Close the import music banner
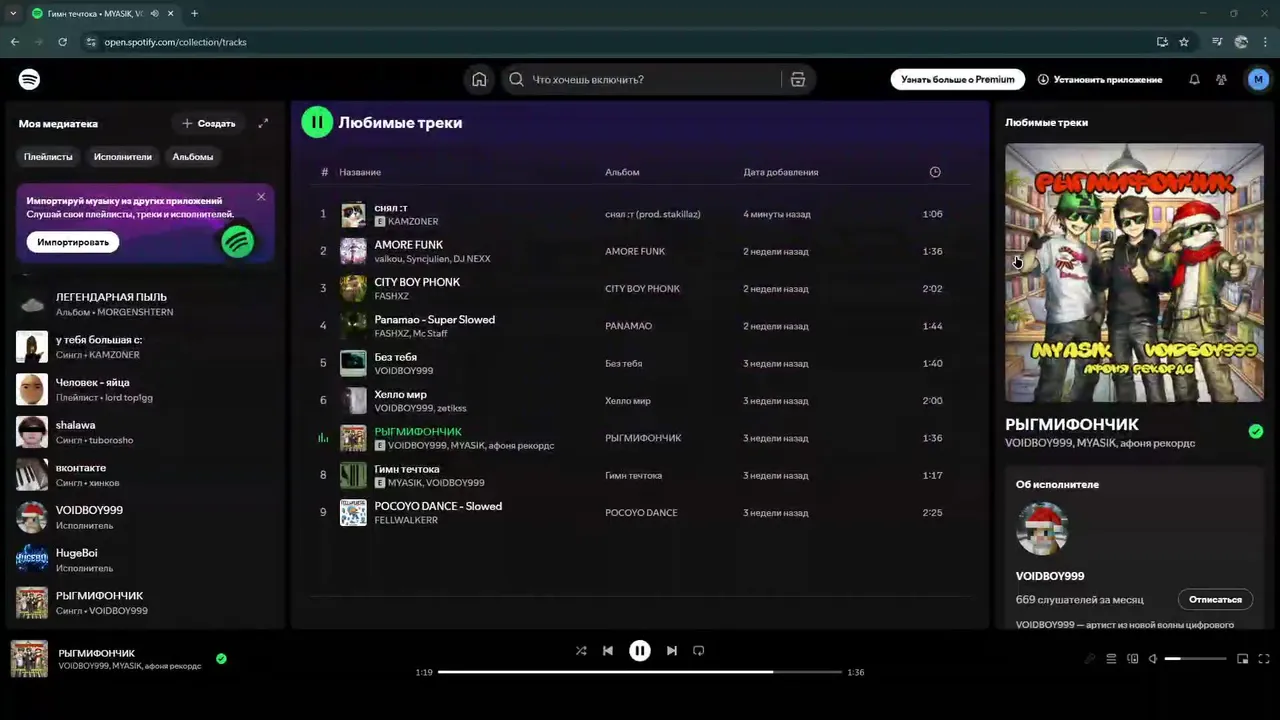The height and width of the screenshot is (720, 1280). (261, 196)
